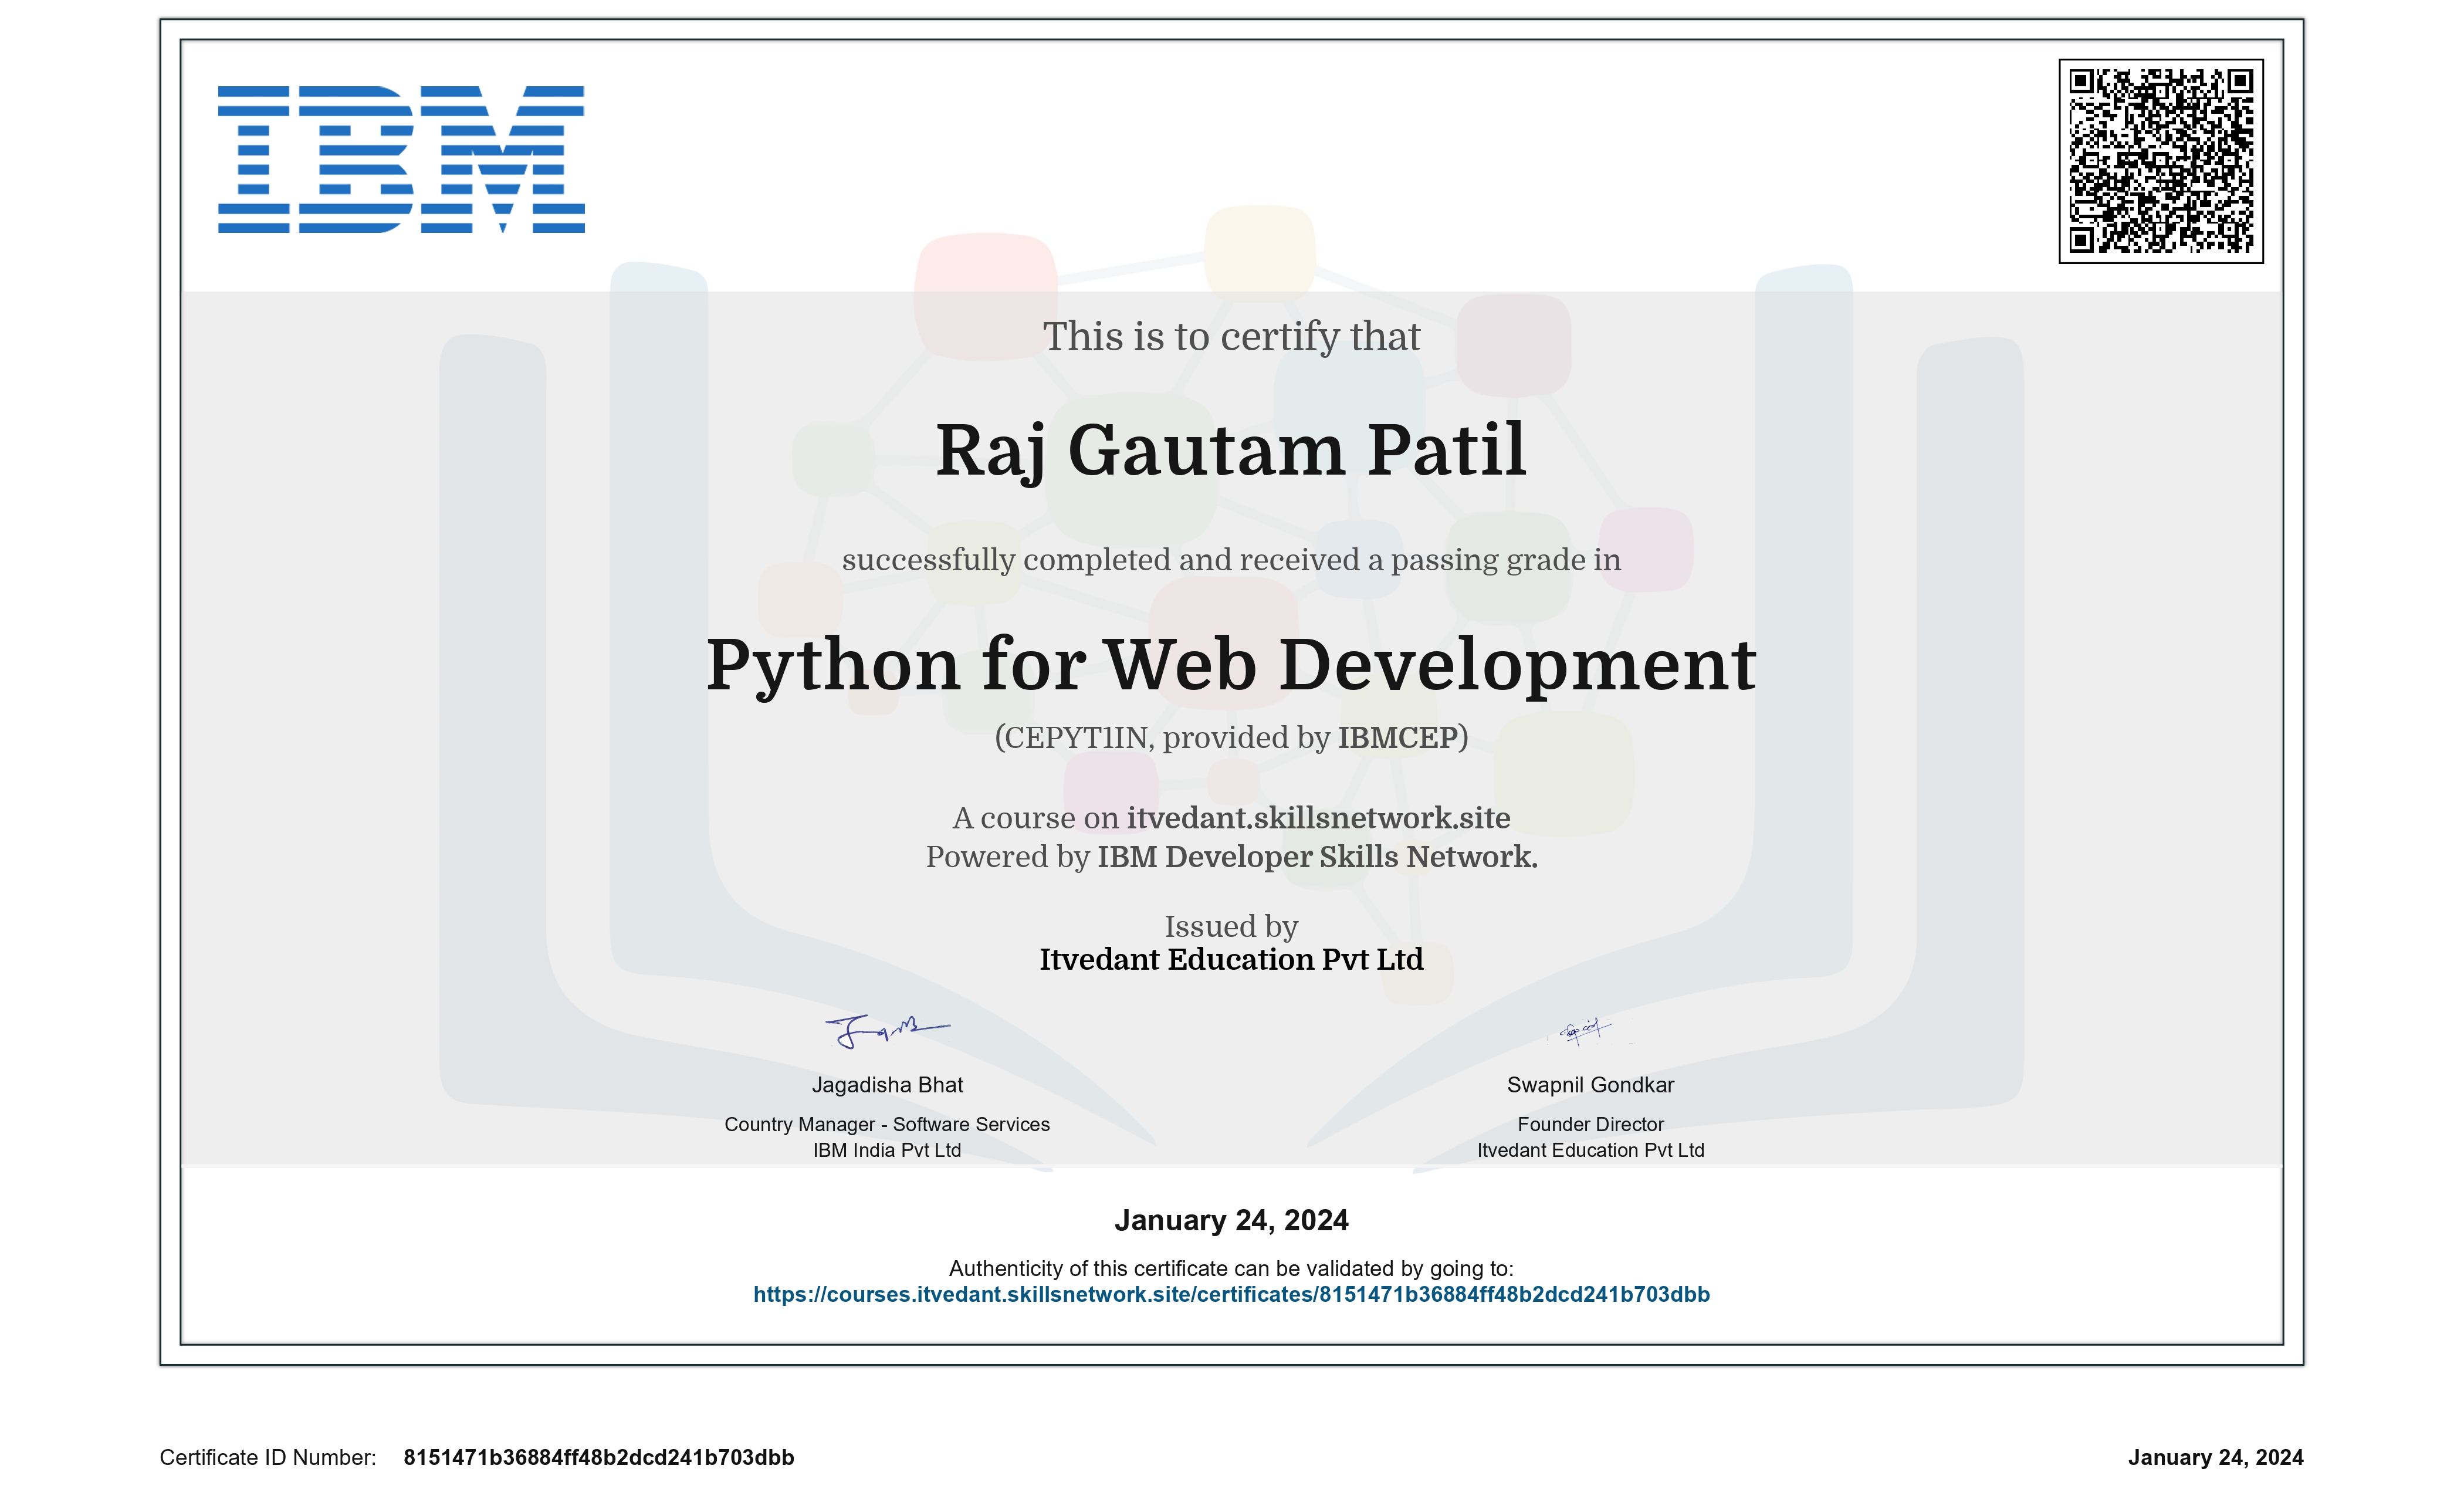Click the name Swapnil Gondkar
The image size is (2464, 1496).
click(x=1590, y=1085)
